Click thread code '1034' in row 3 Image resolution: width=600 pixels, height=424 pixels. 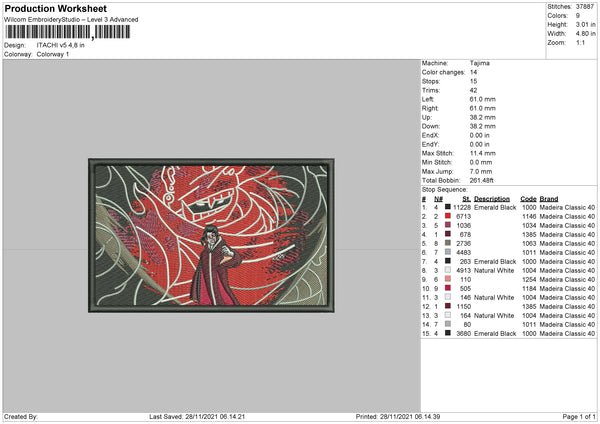click(529, 225)
